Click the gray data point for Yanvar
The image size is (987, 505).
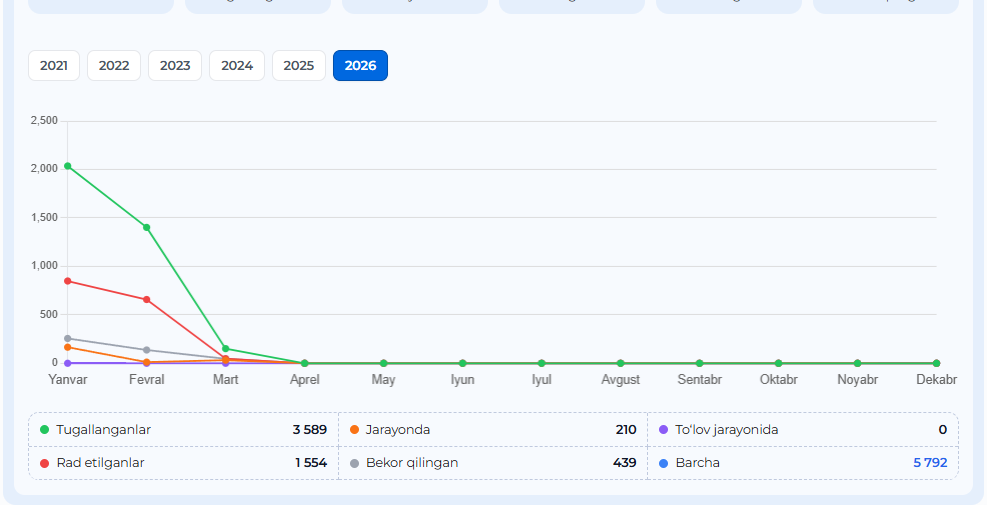click(x=68, y=338)
